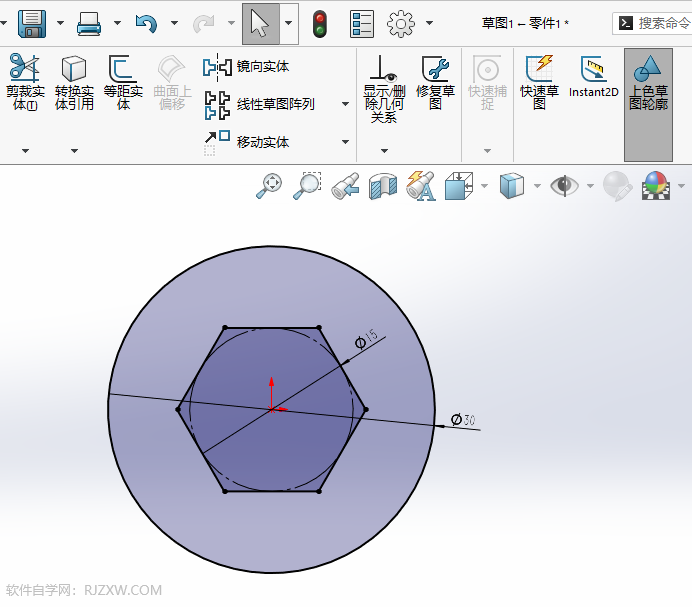Open the Options gear icon
This screenshot has width=692, height=607.
(401, 24)
